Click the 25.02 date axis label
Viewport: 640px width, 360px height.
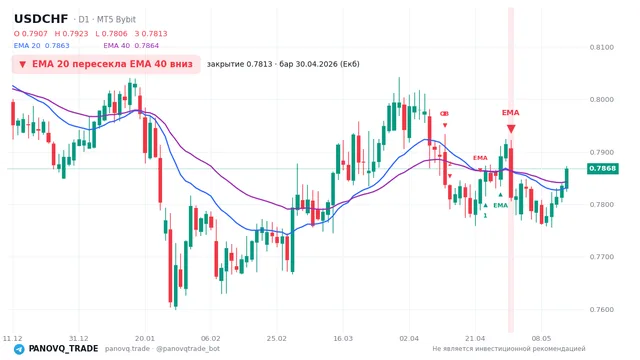pyautogui.click(x=277, y=338)
